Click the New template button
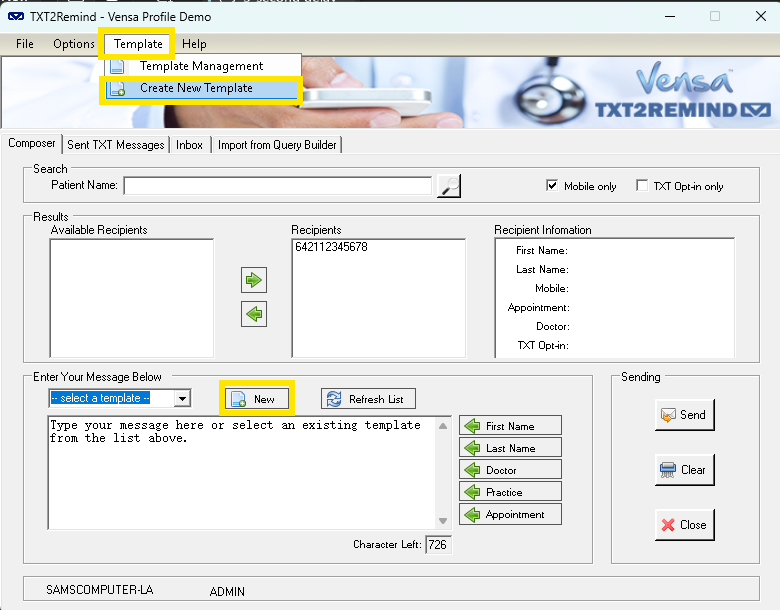780x610 pixels. (257, 399)
